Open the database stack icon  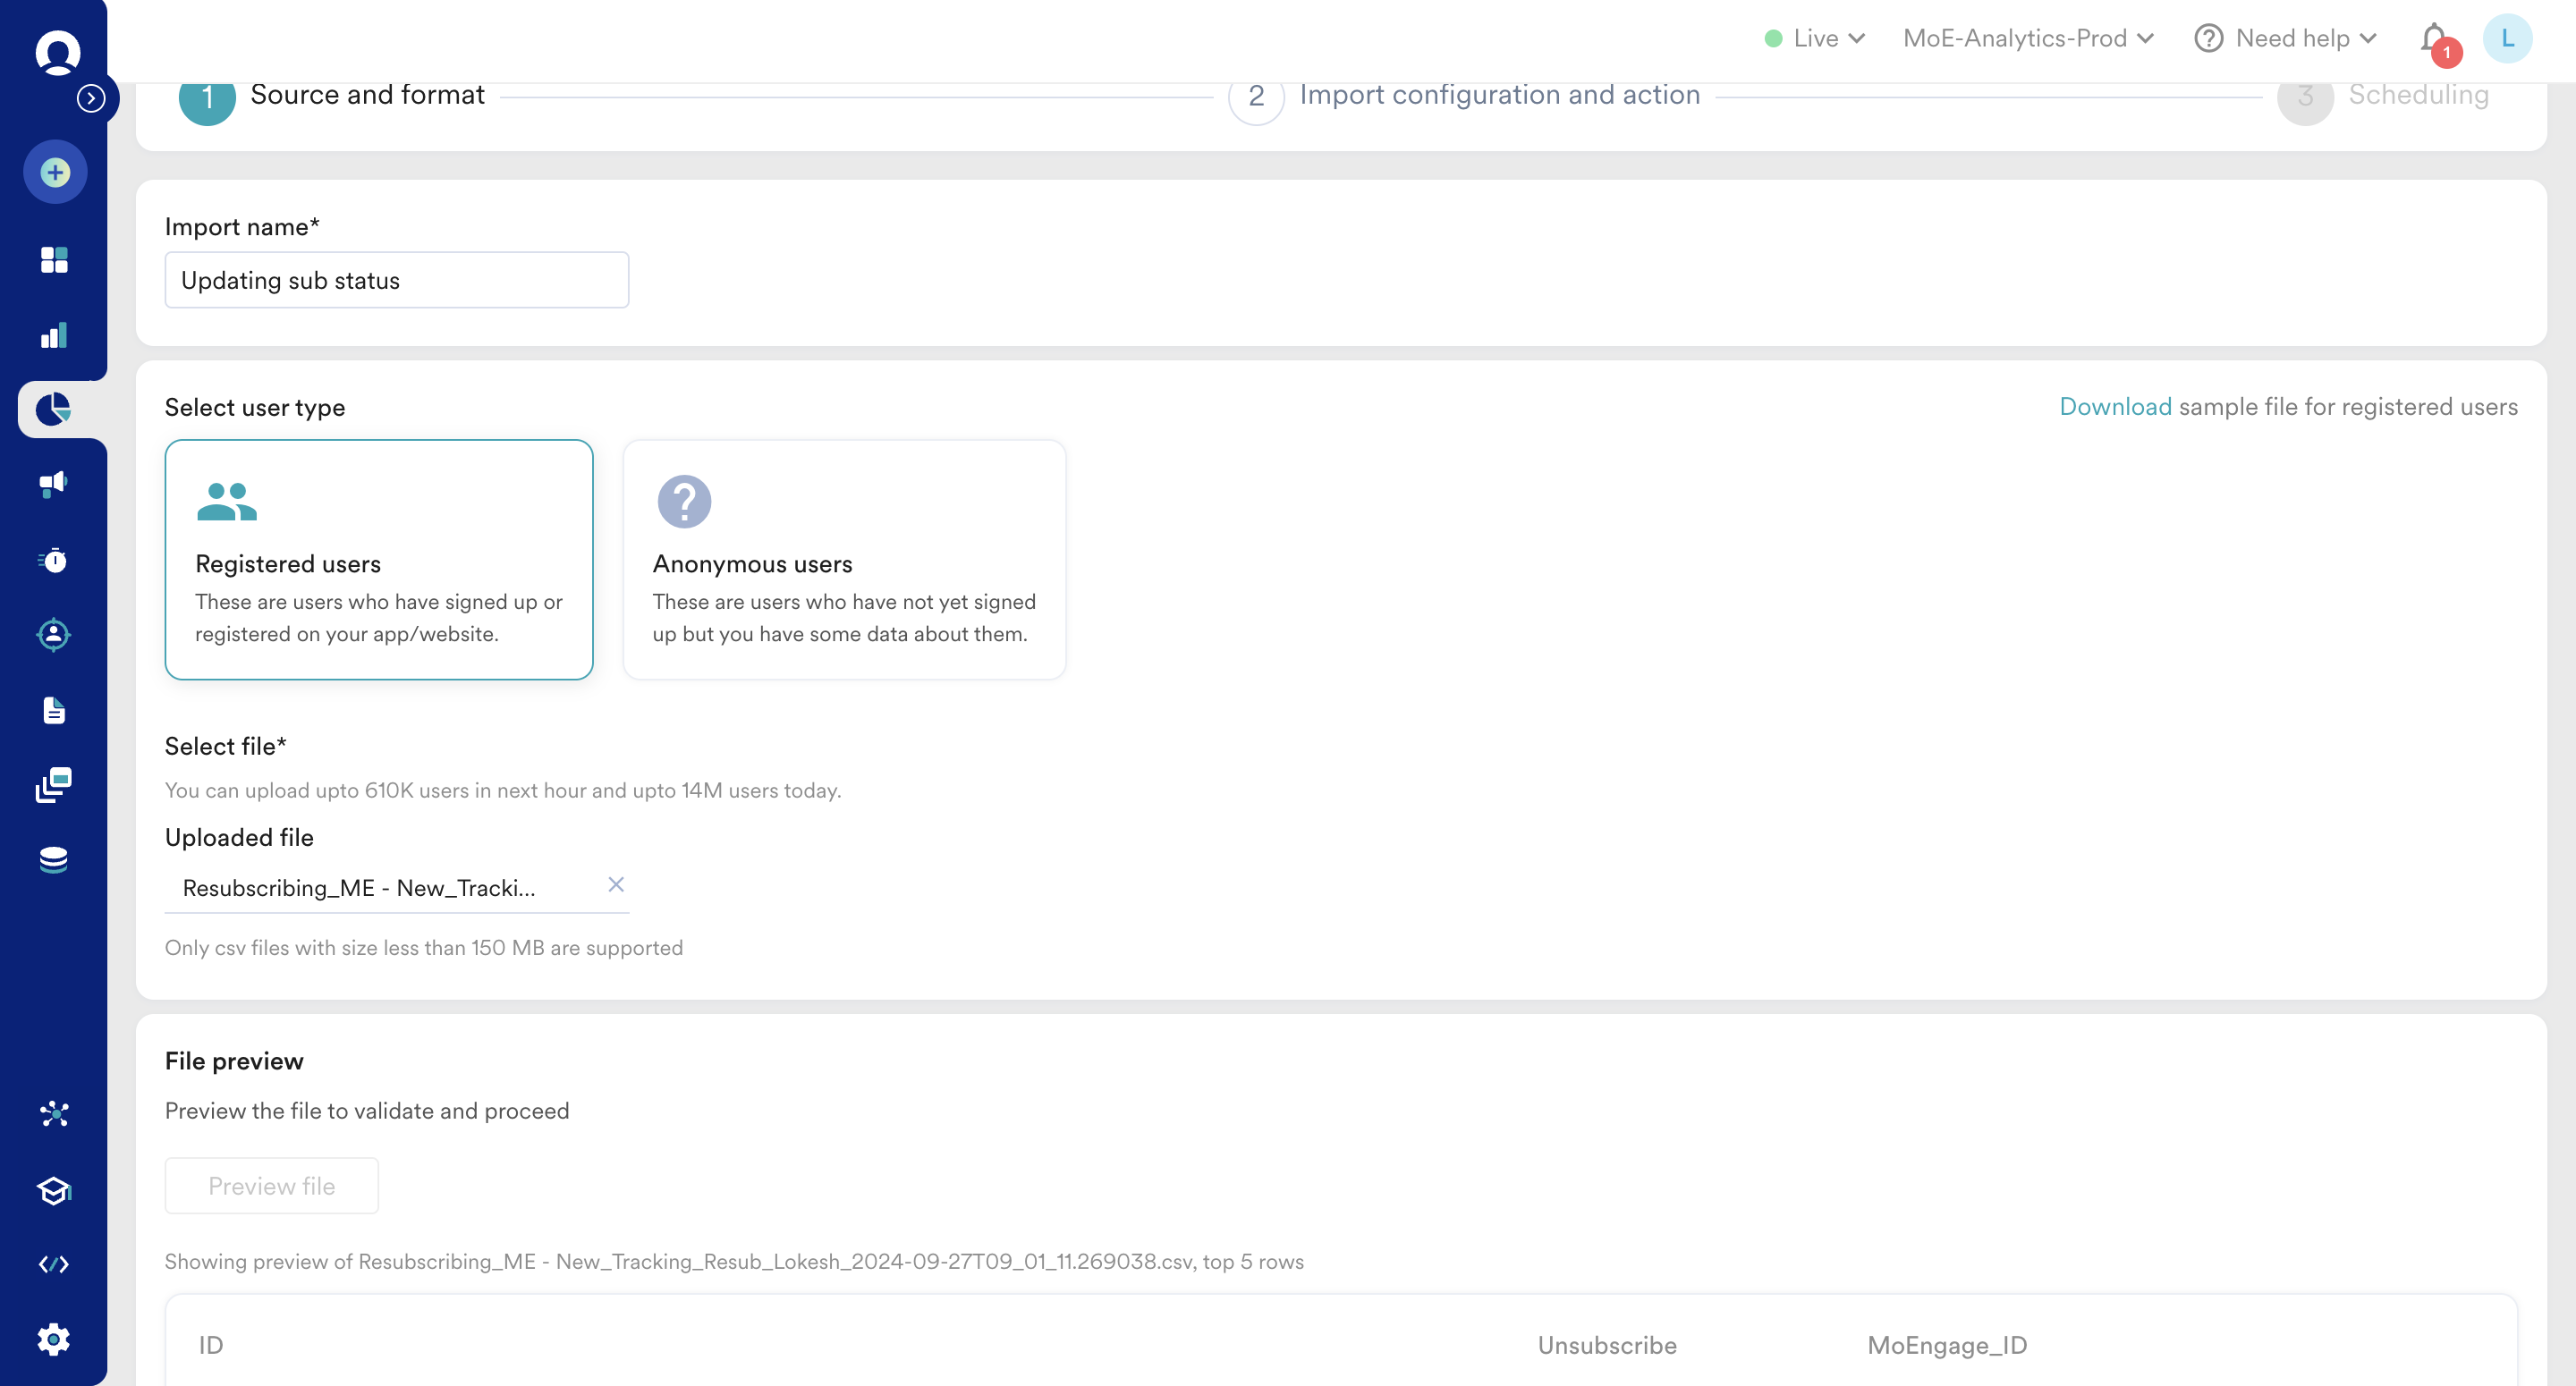pyautogui.click(x=54, y=860)
